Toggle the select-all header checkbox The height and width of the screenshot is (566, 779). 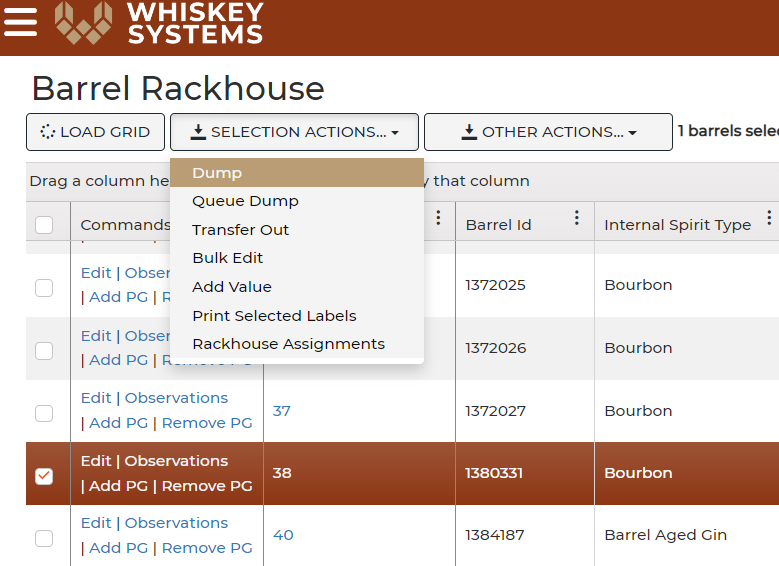(x=44, y=225)
